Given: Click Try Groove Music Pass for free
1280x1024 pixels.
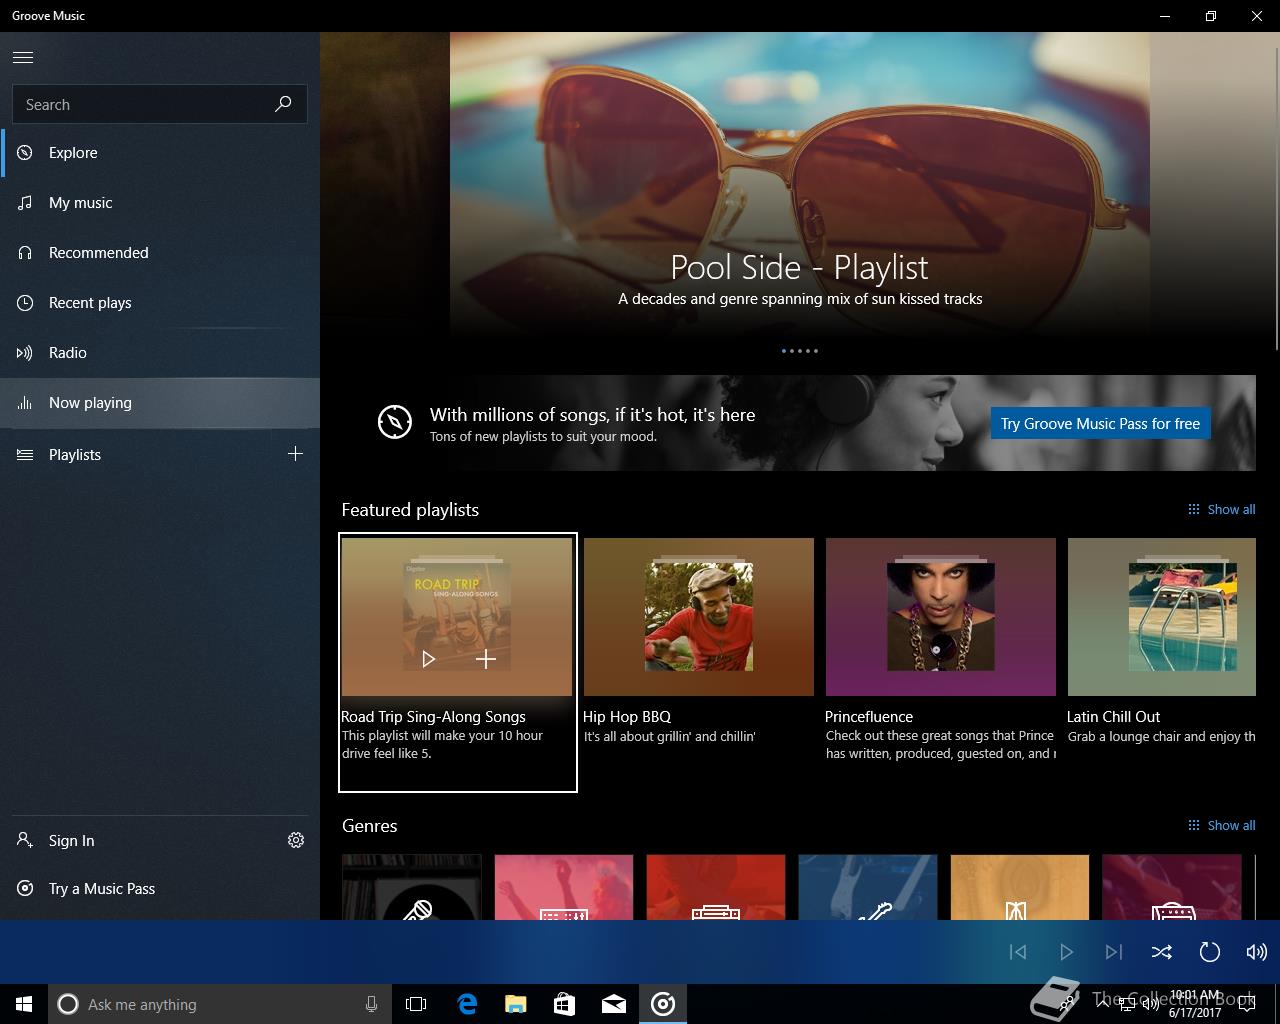Looking at the screenshot, I should [x=1100, y=424].
